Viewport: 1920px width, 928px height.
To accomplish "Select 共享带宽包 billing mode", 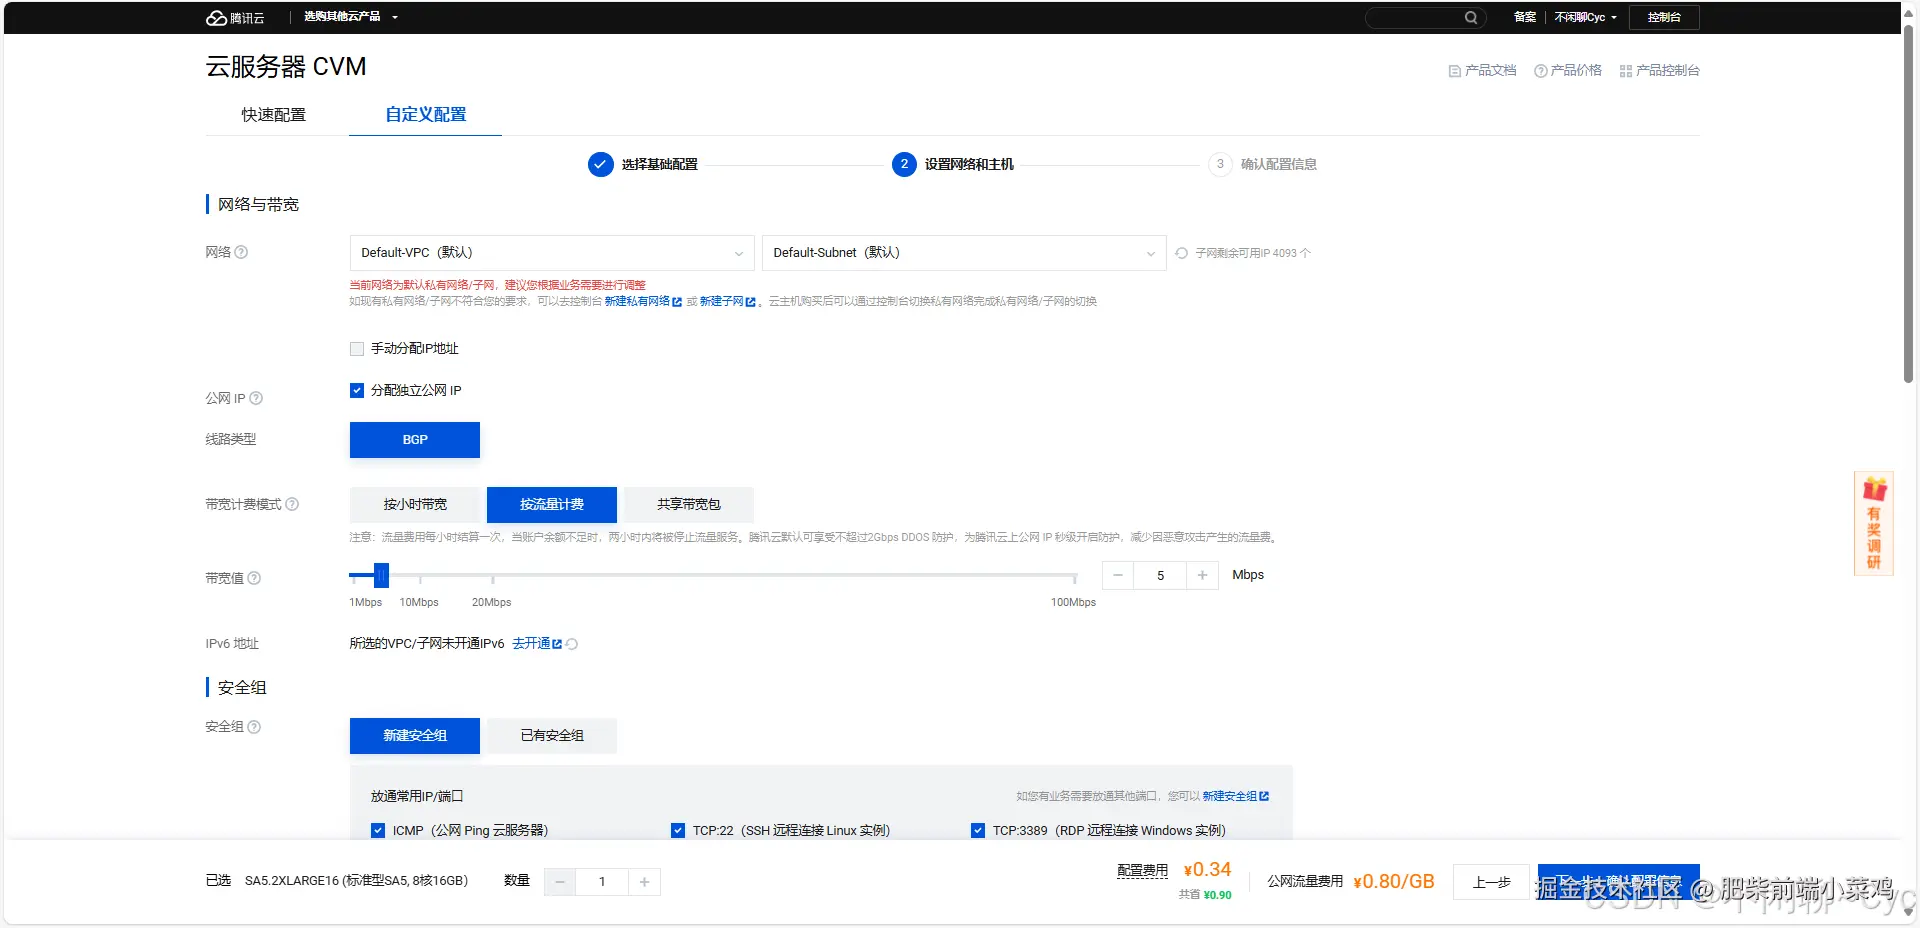I will click(x=689, y=505).
